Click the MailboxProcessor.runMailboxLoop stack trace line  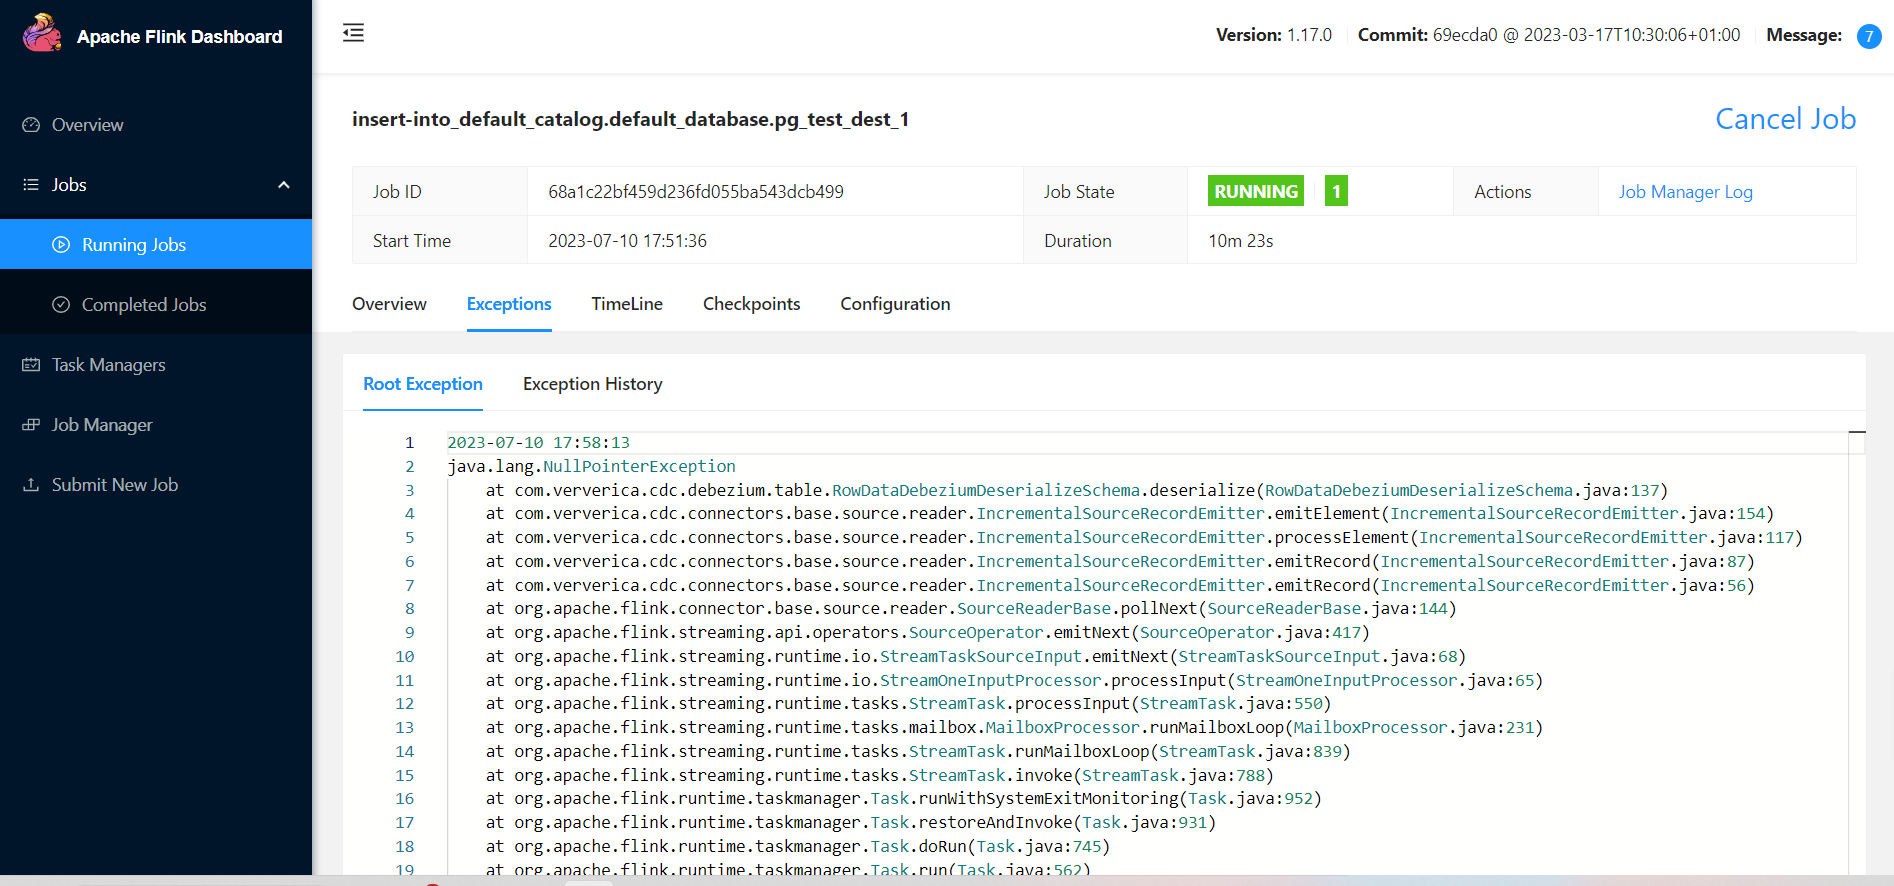[x=1015, y=727]
